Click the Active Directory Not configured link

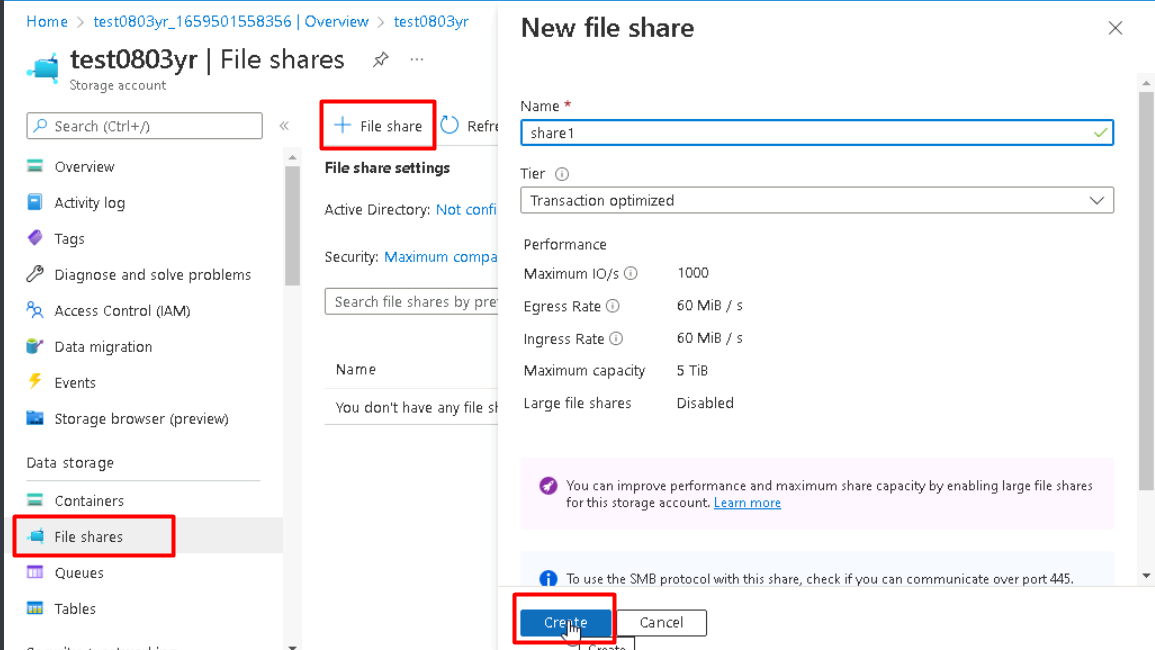466,210
